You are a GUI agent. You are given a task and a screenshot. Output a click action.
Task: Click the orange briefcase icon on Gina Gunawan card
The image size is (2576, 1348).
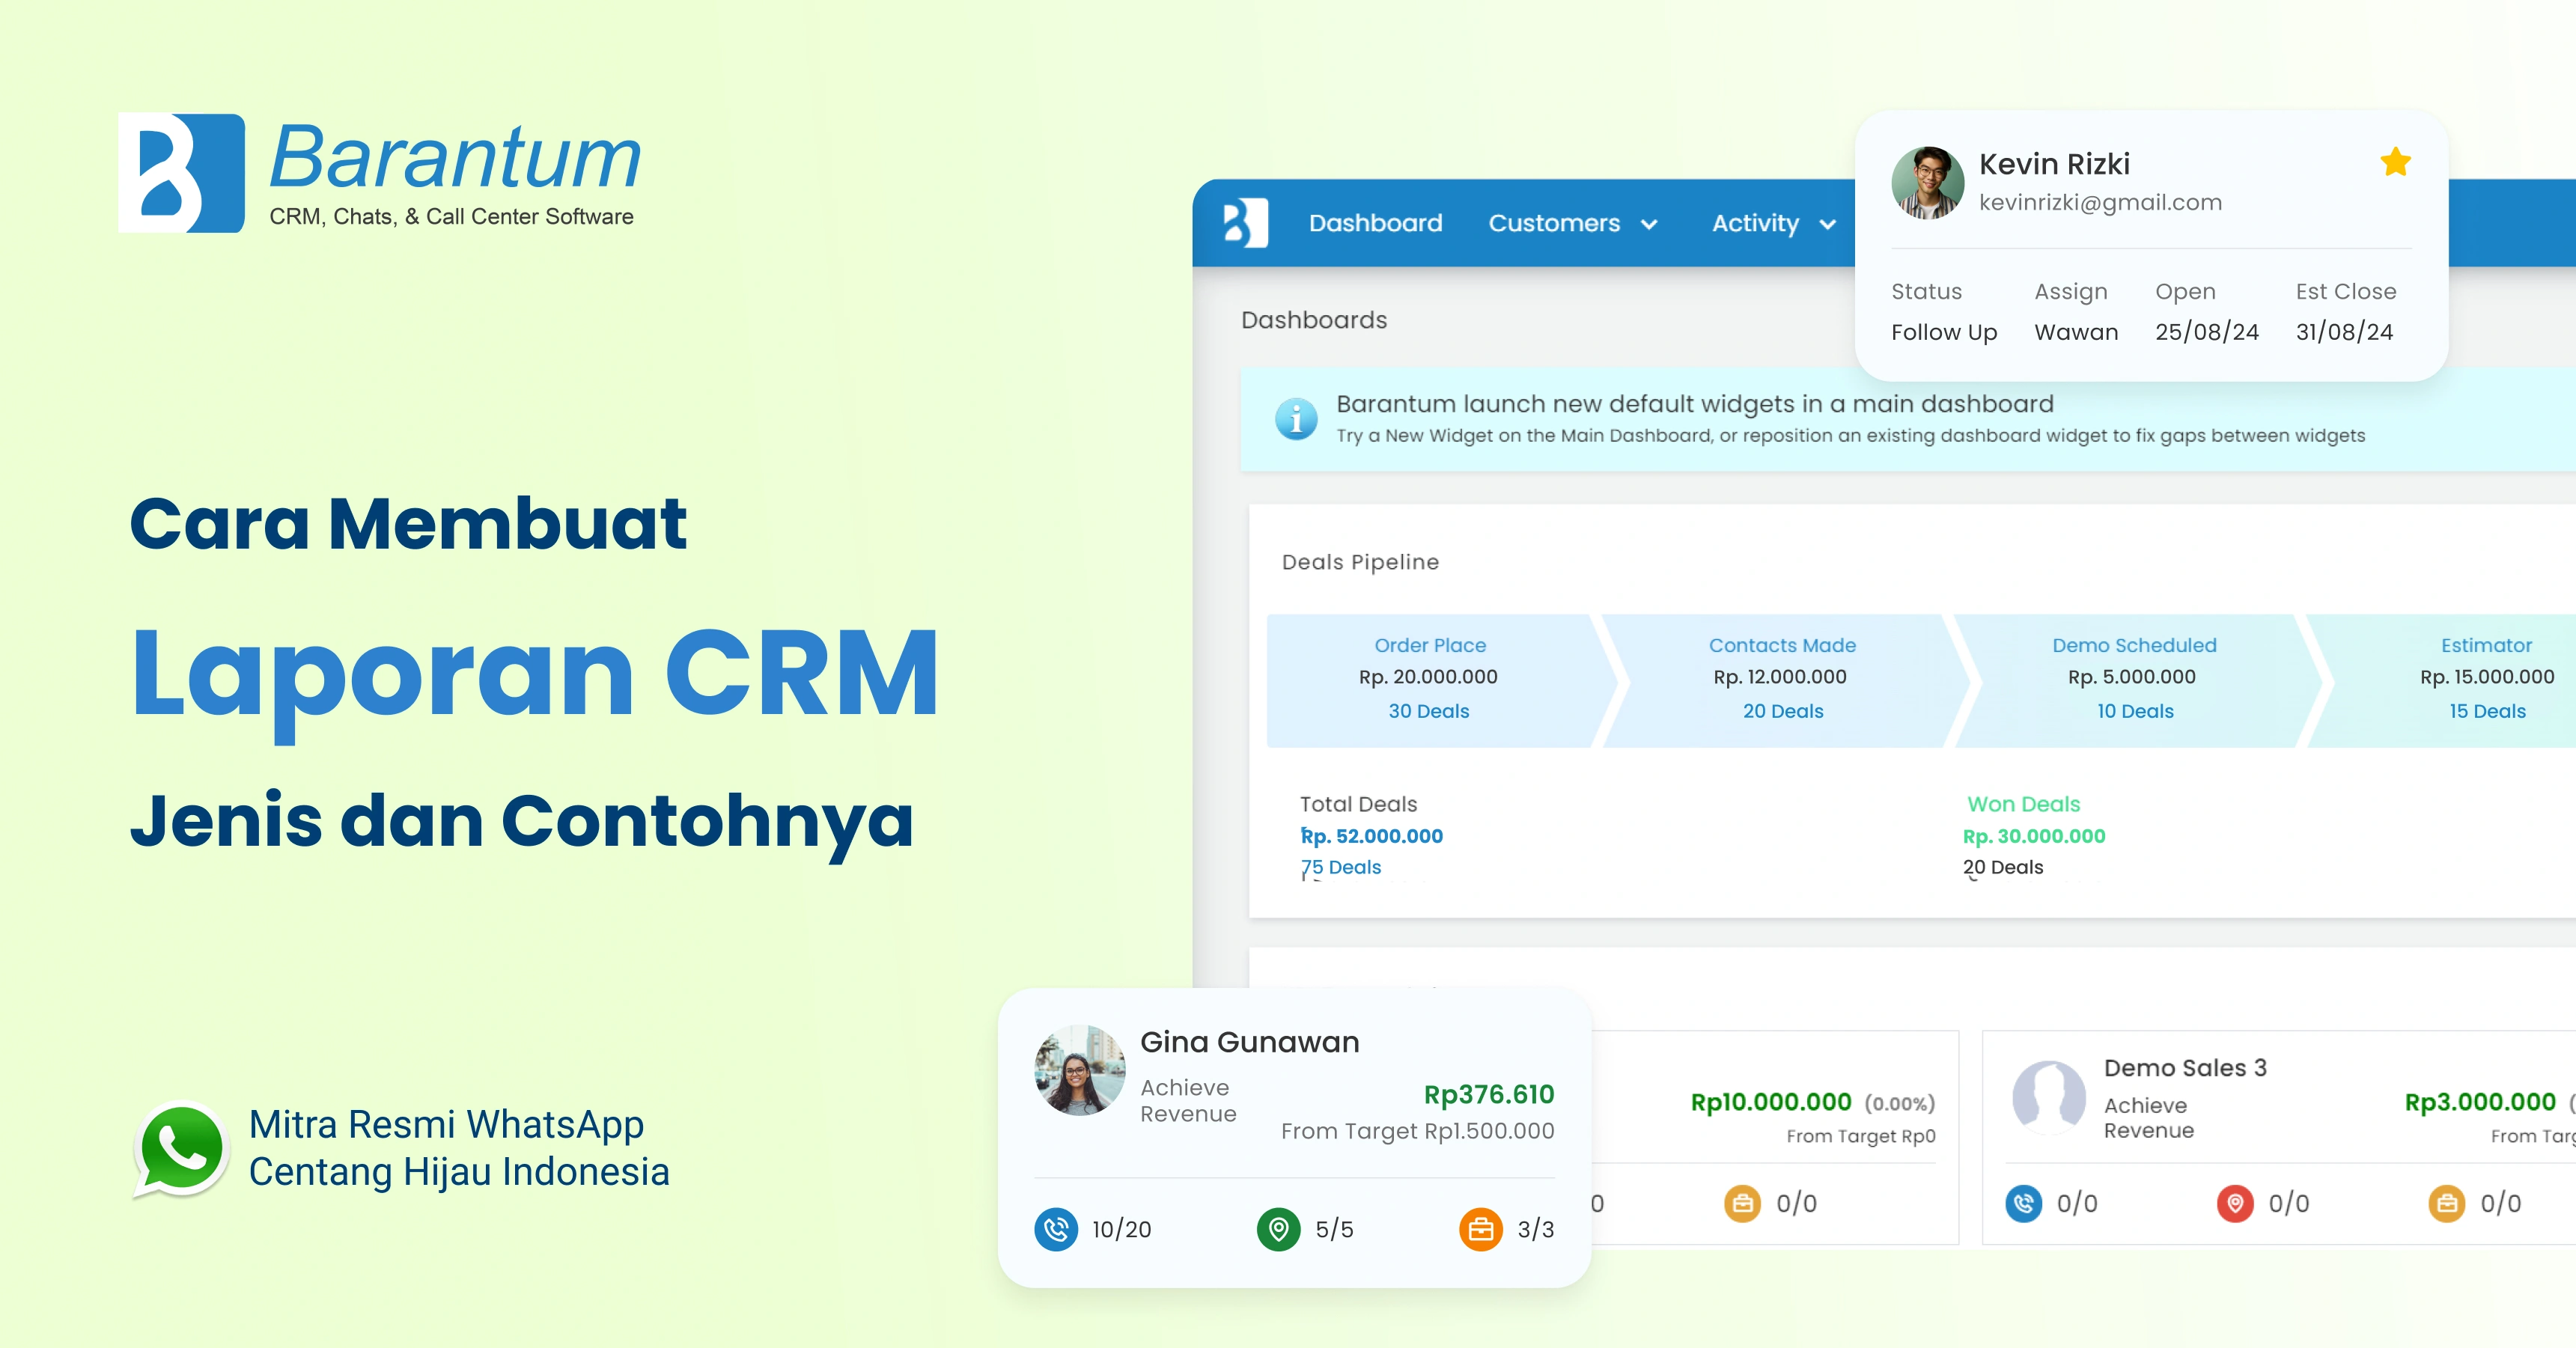coord(1481,1229)
